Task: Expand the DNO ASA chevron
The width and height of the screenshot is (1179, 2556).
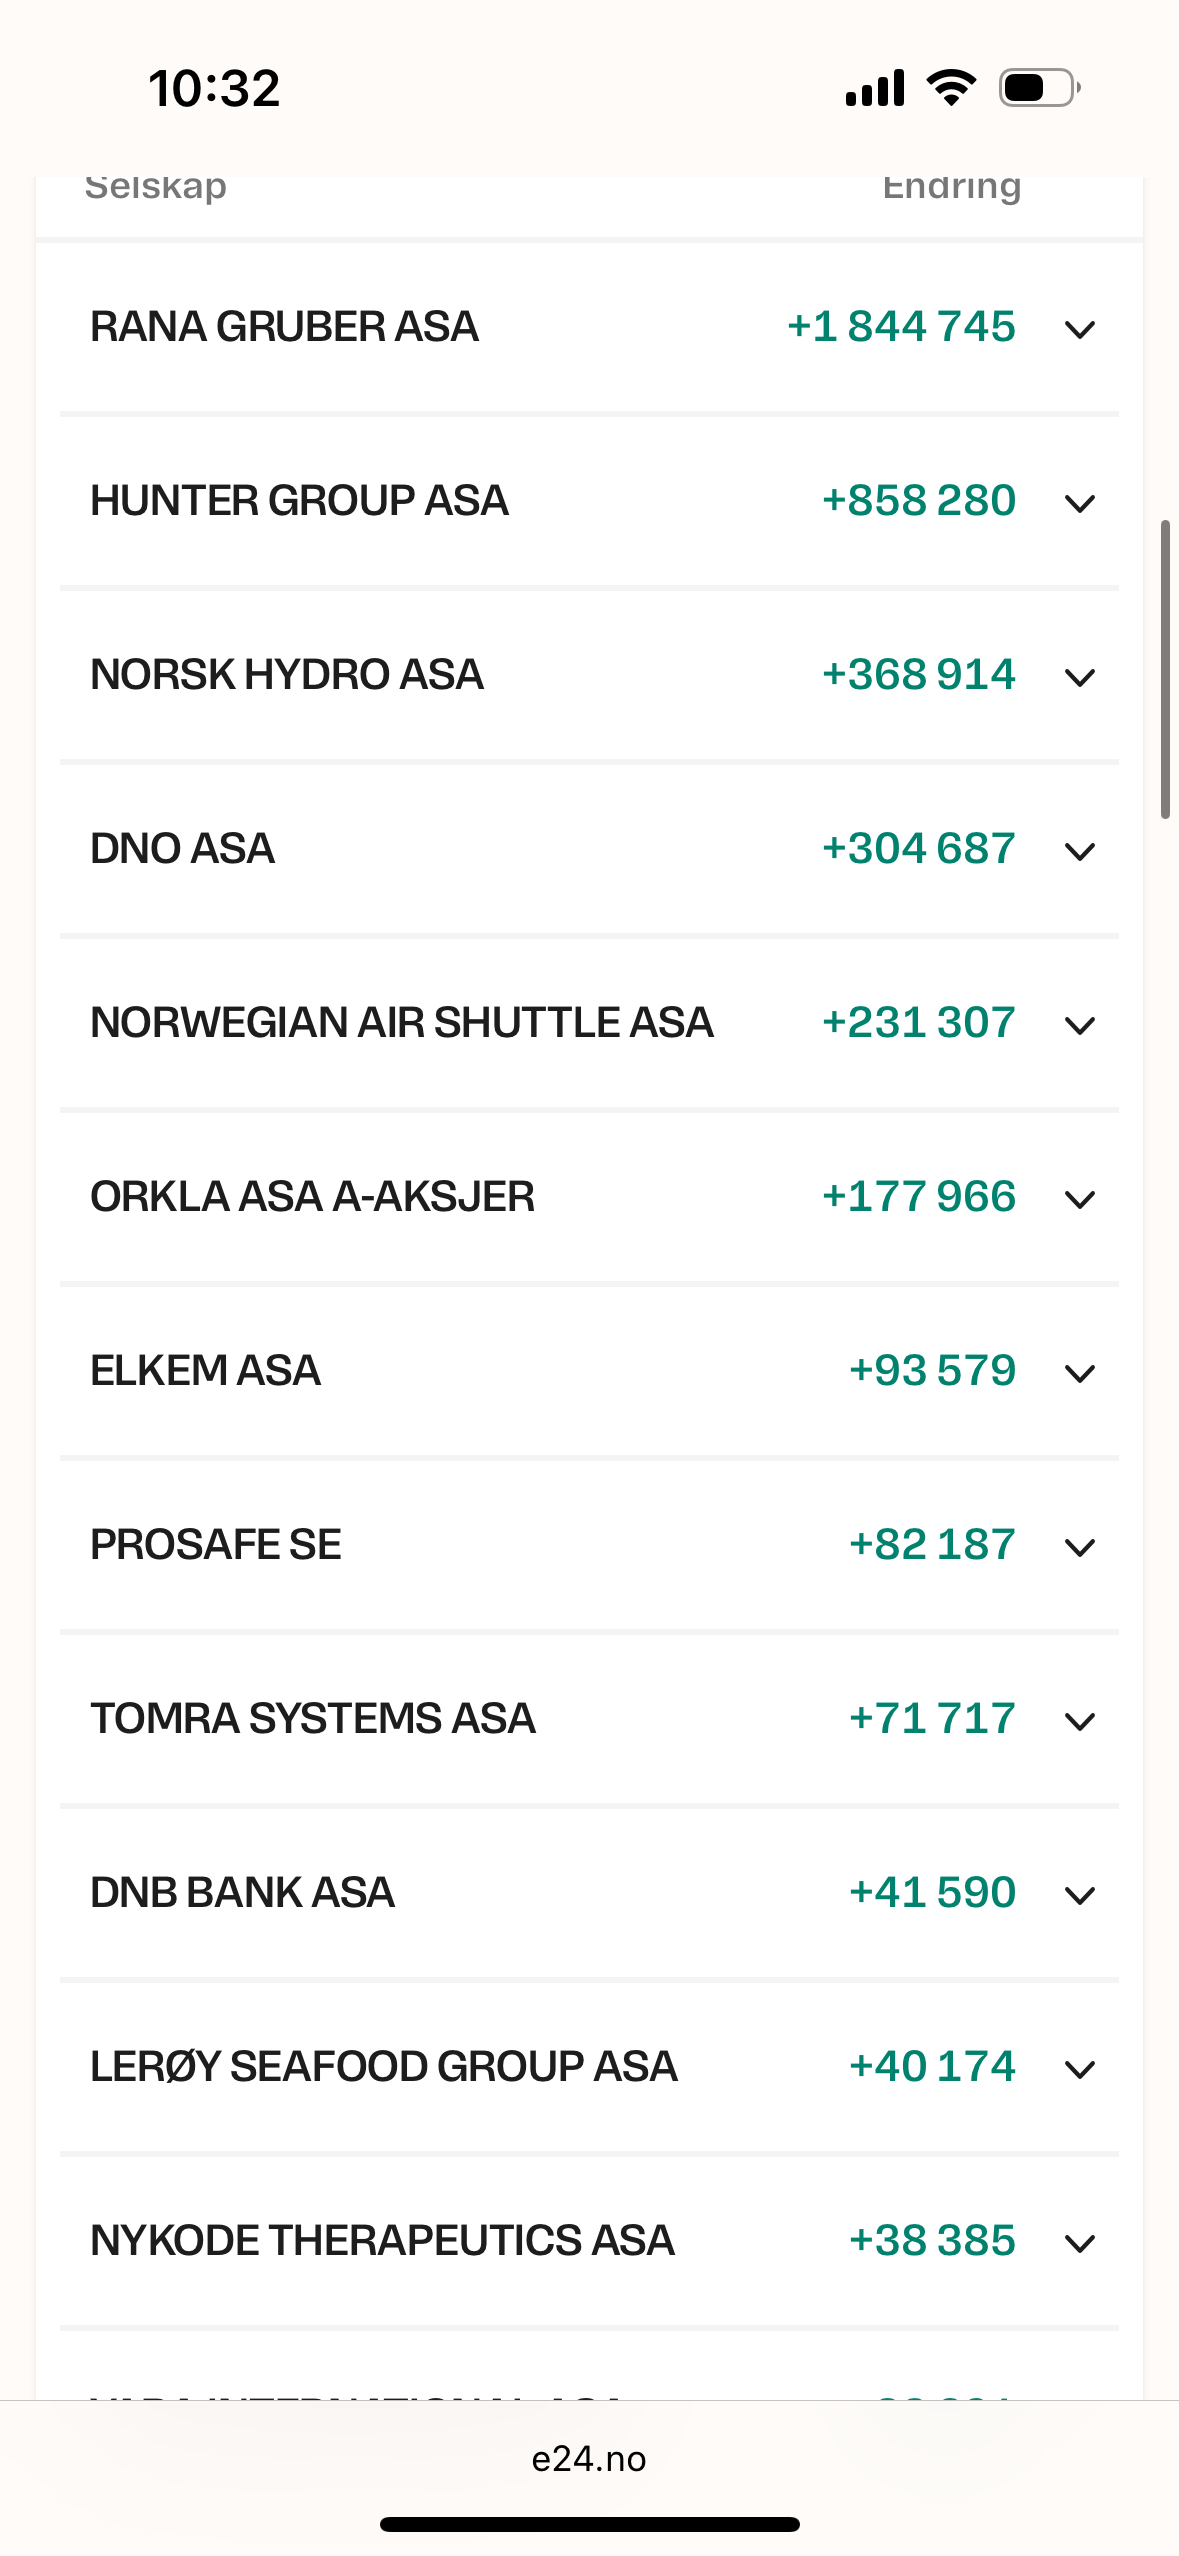Action: pos(1080,851)
